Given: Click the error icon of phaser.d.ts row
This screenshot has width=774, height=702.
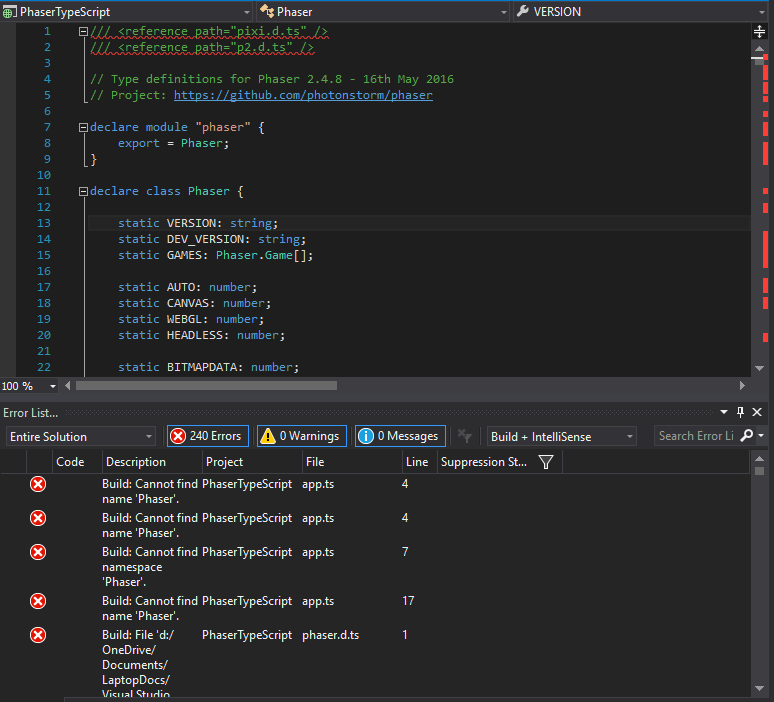Looking at the screenshot, I should [x=38, y=635].
